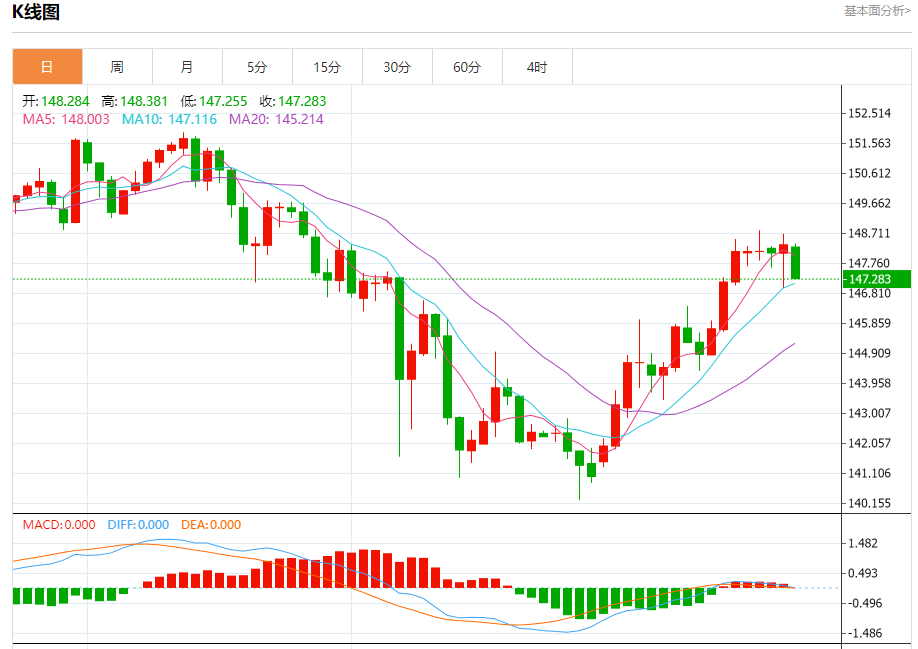
Task: Switch to the 周 weekly tab
Action: click(x=117, y=67)
